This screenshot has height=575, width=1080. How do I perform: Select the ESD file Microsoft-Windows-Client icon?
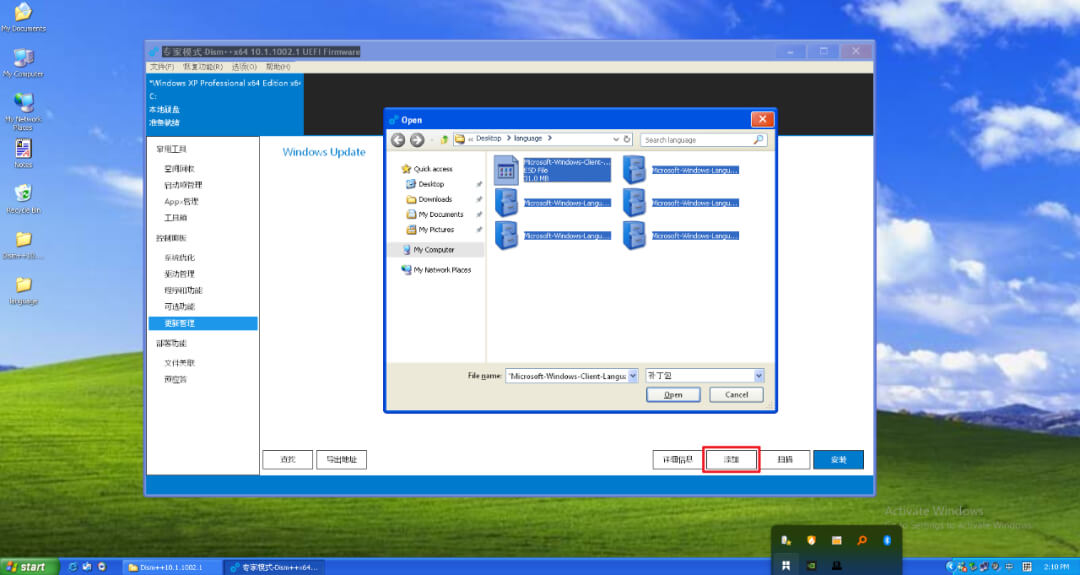[x=507, y=169]
